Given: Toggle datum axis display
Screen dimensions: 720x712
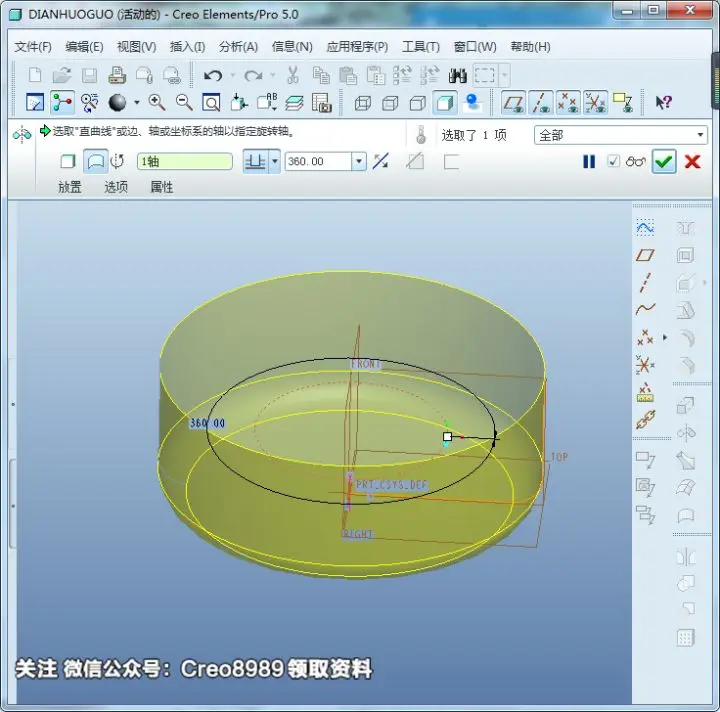Looking at the screenshot, I should tap(540, 102).
